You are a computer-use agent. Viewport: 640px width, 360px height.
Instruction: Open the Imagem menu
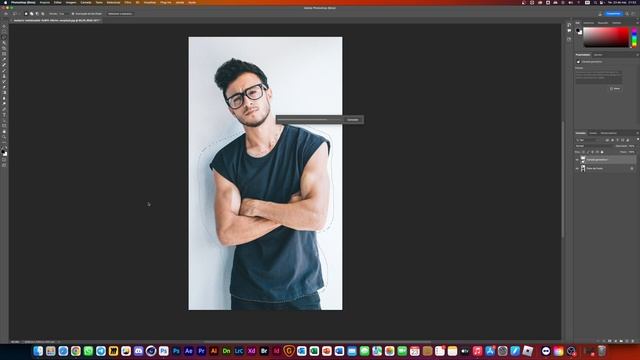[x=71, y=2]
